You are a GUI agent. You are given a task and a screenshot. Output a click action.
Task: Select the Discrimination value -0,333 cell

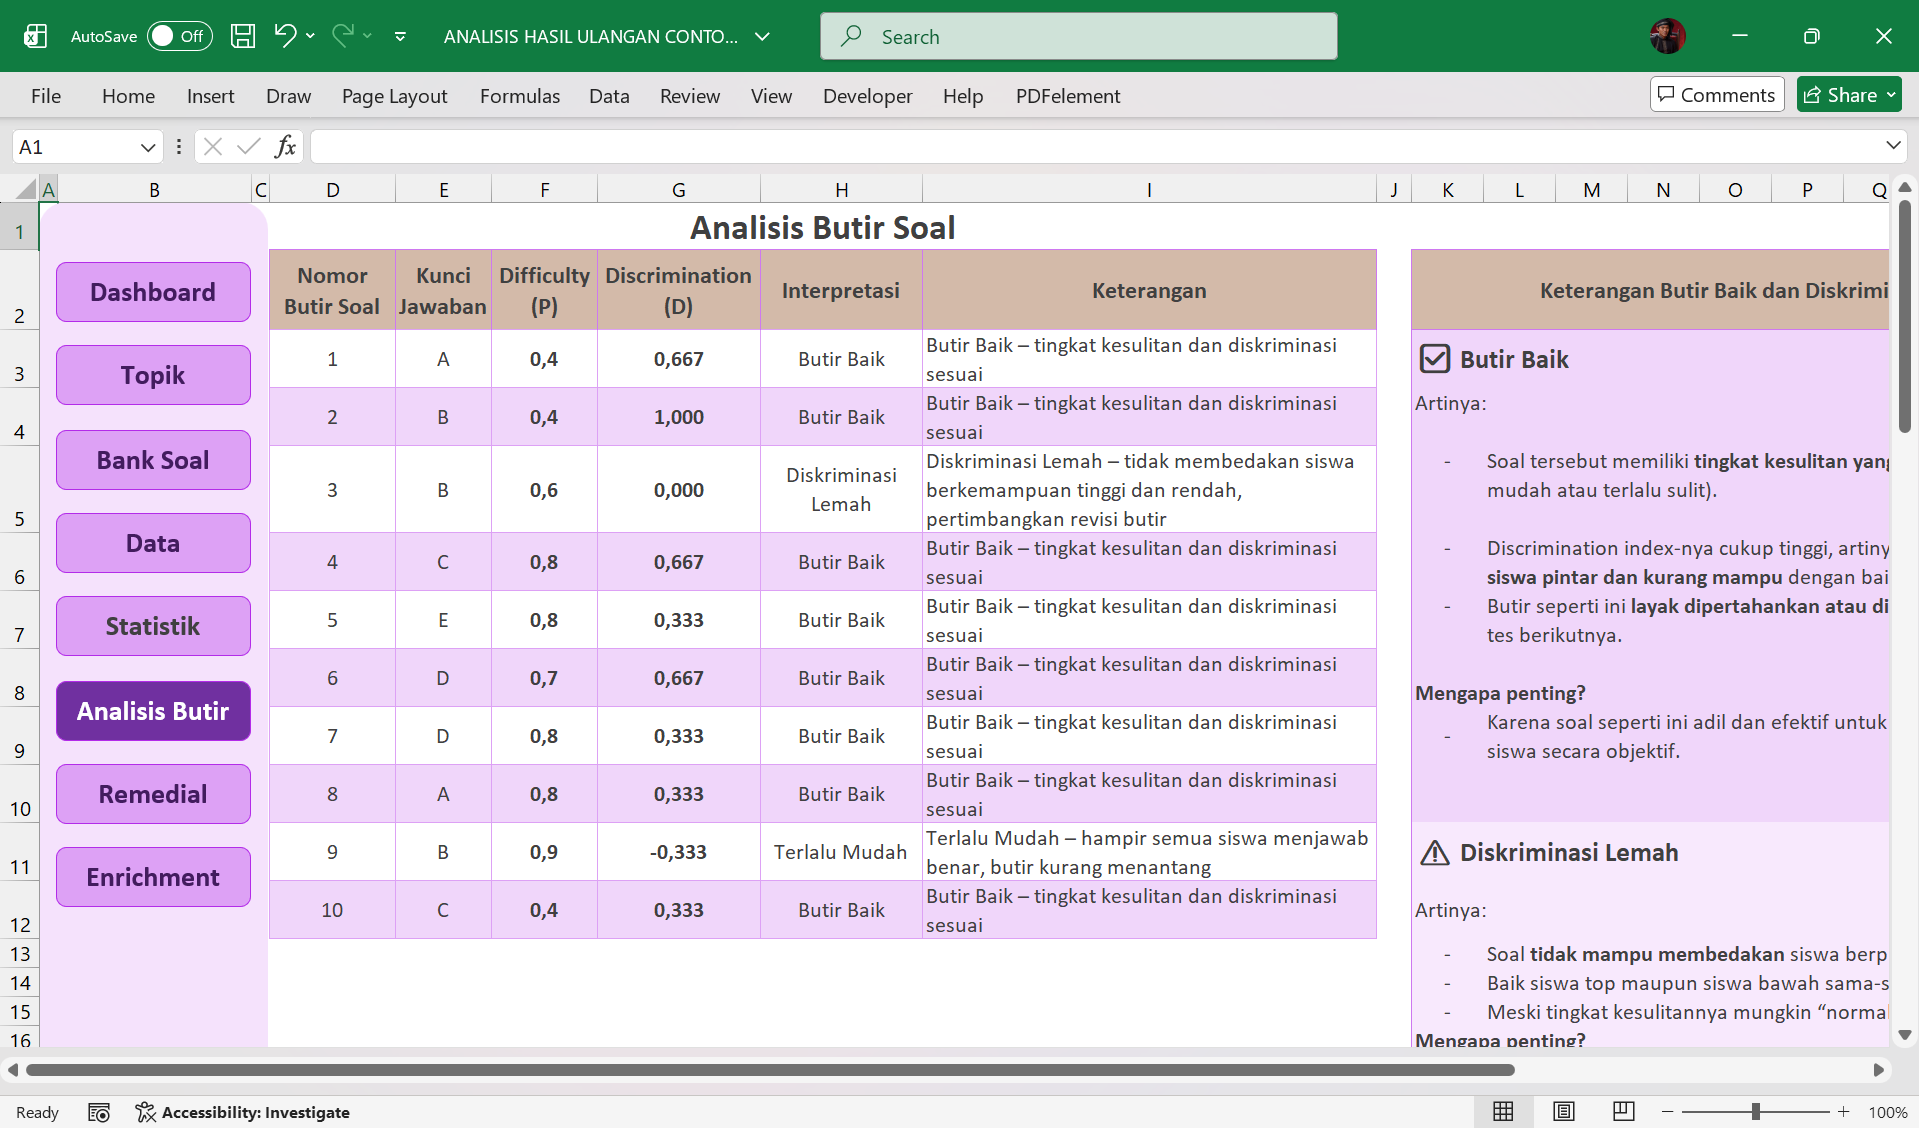coord(678,852)
